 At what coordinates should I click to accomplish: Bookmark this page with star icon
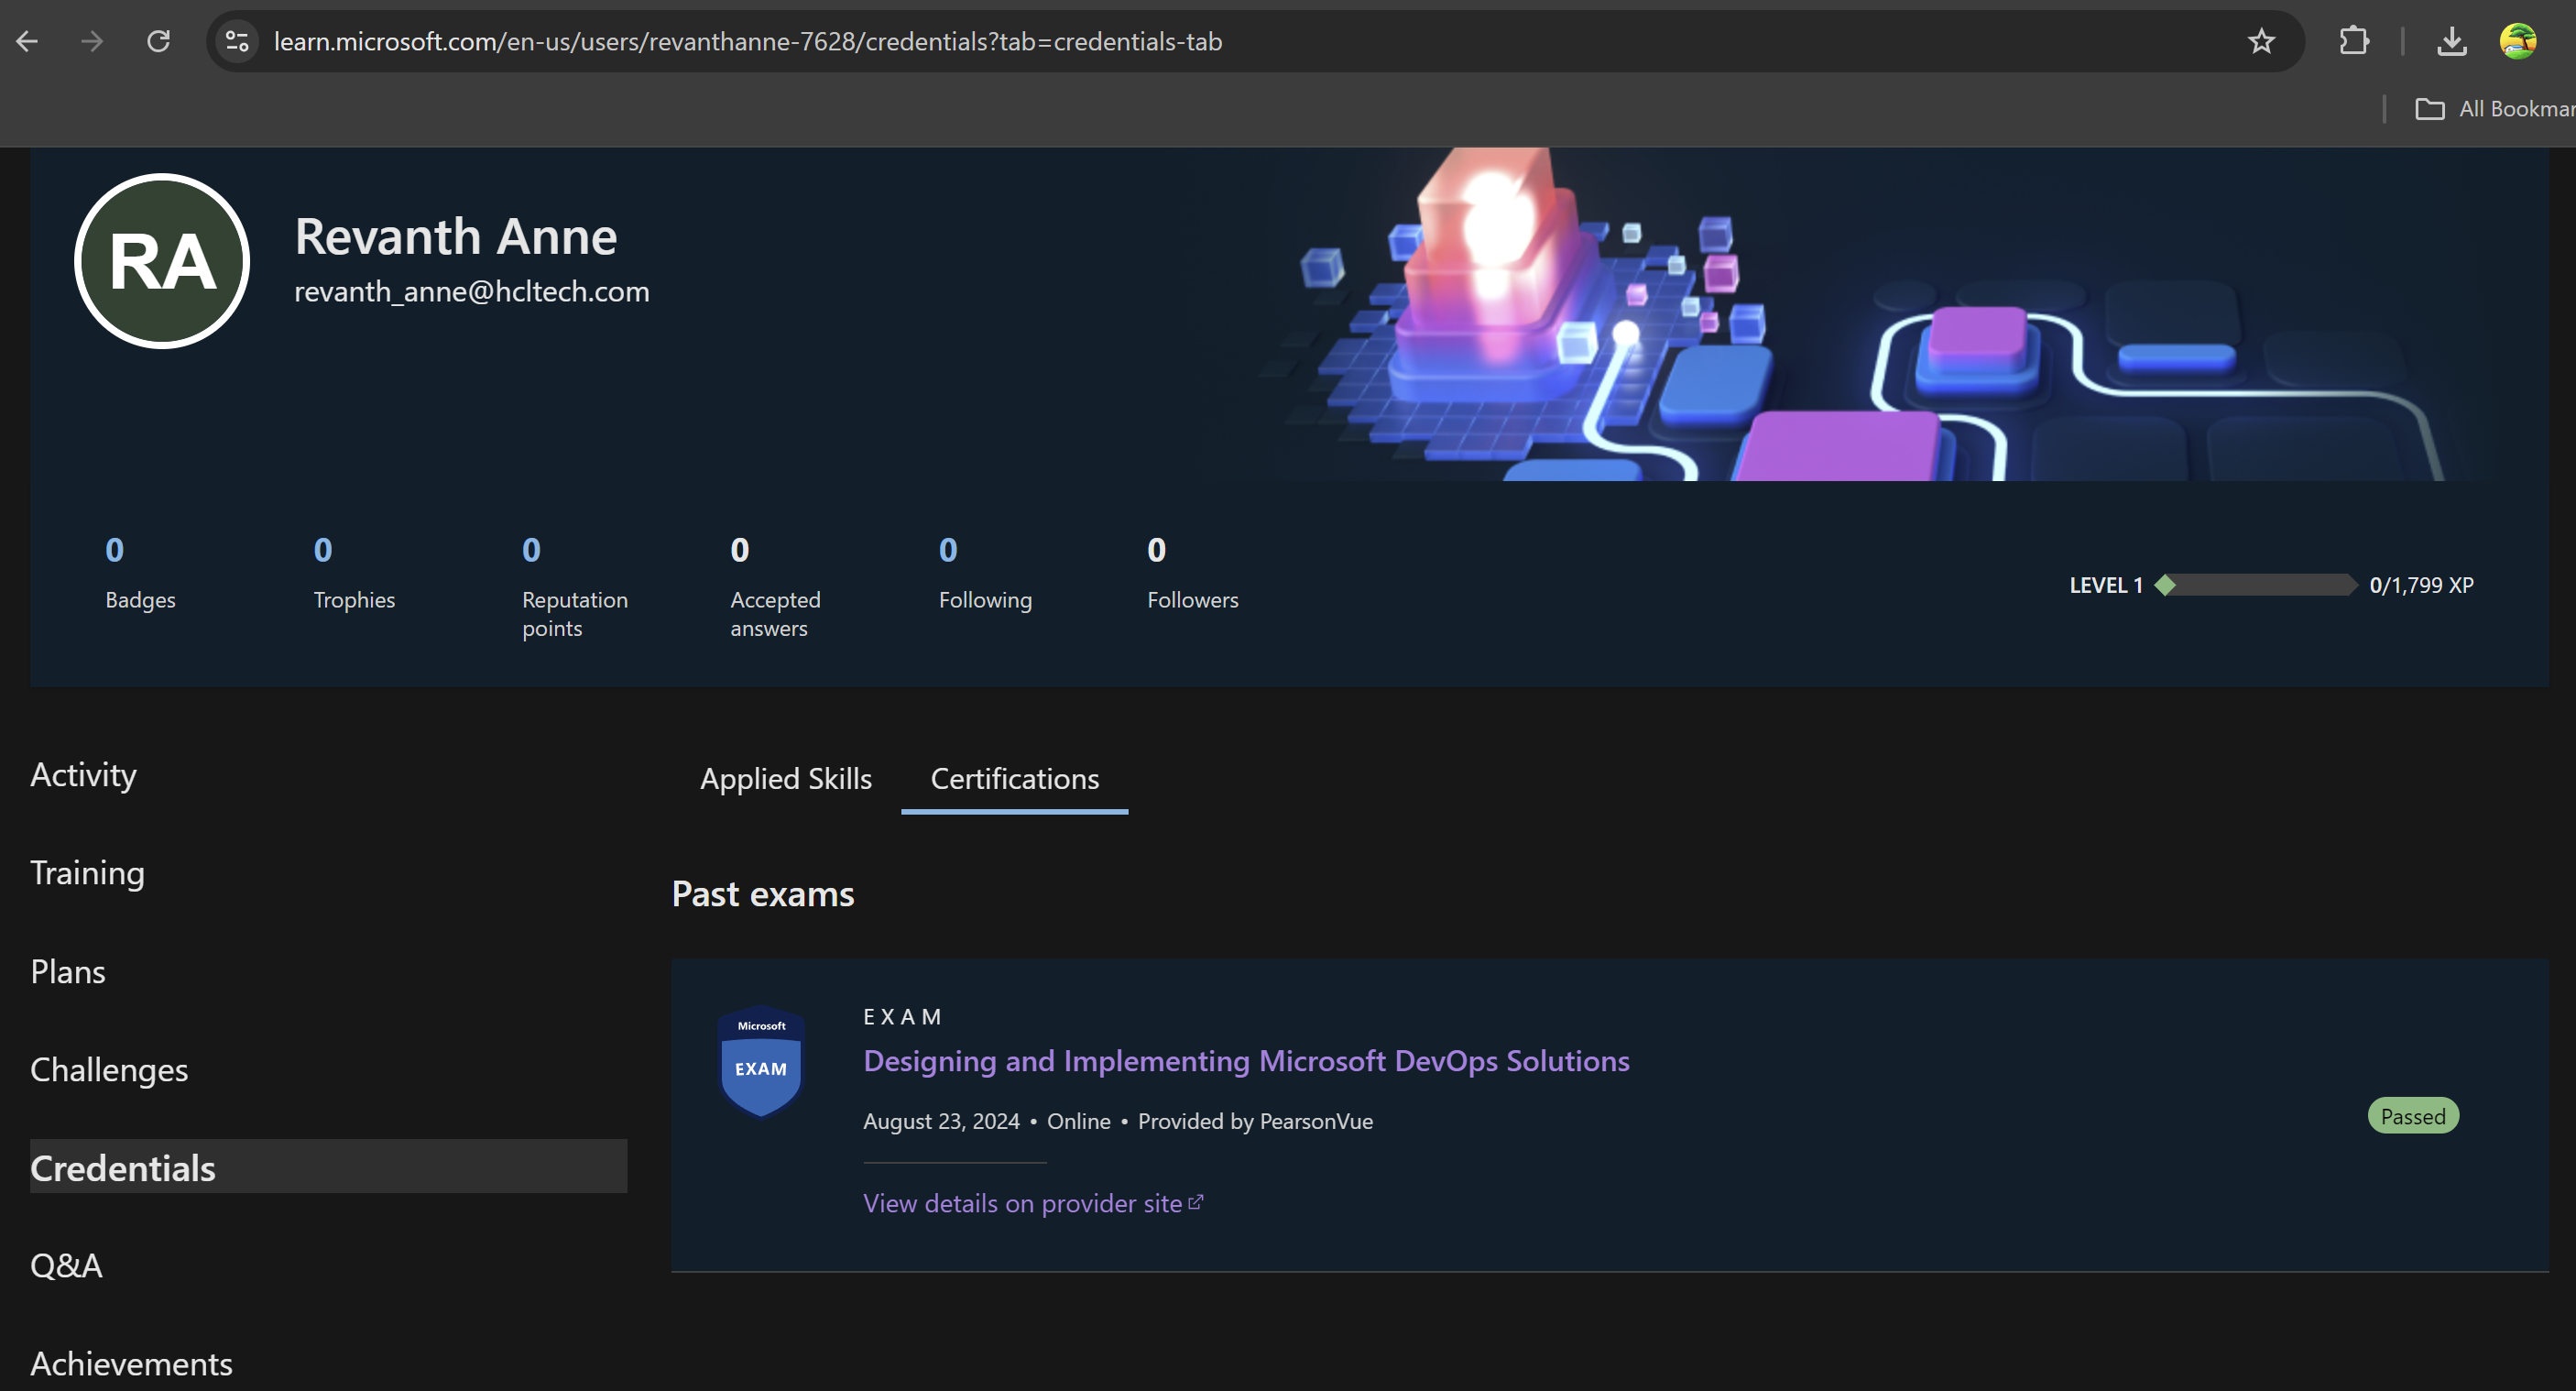[x=2261, y=41]
